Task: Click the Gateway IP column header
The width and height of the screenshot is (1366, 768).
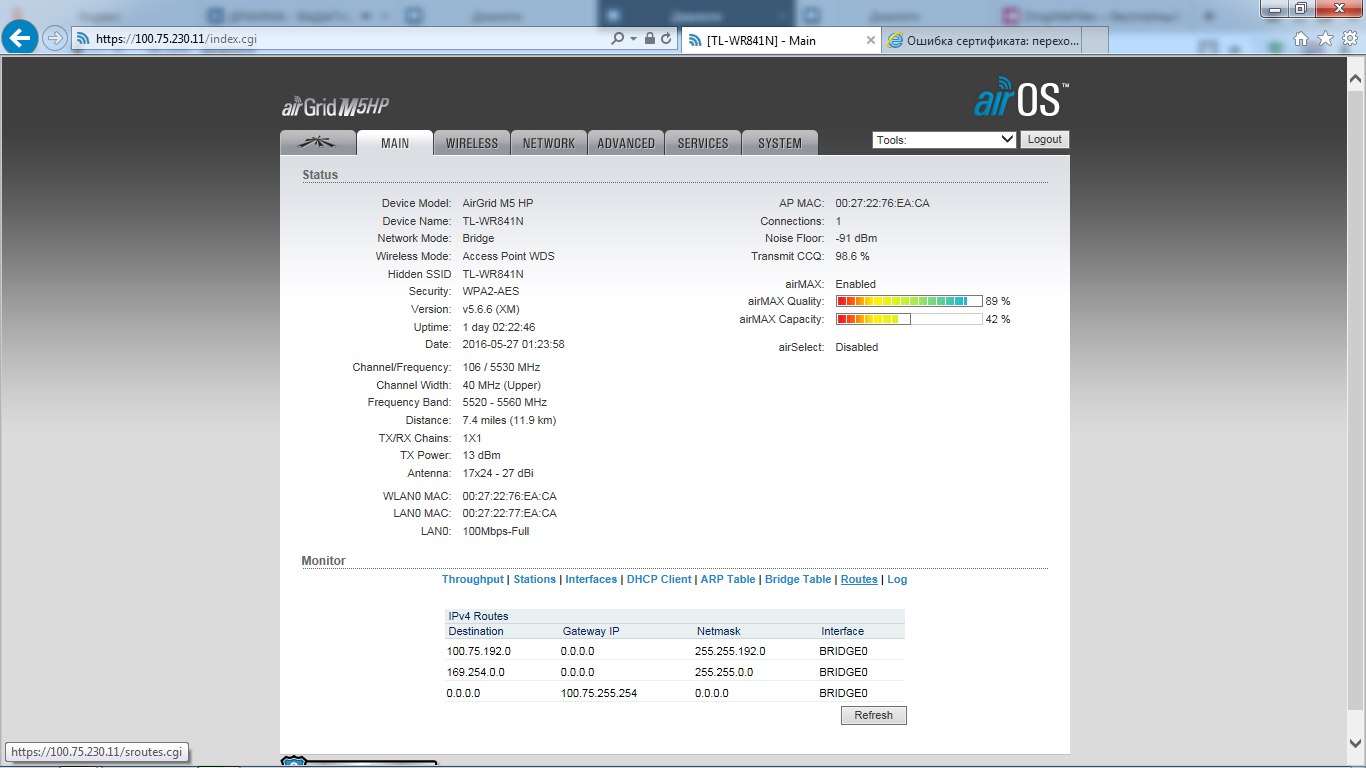Action: [591, 631]
